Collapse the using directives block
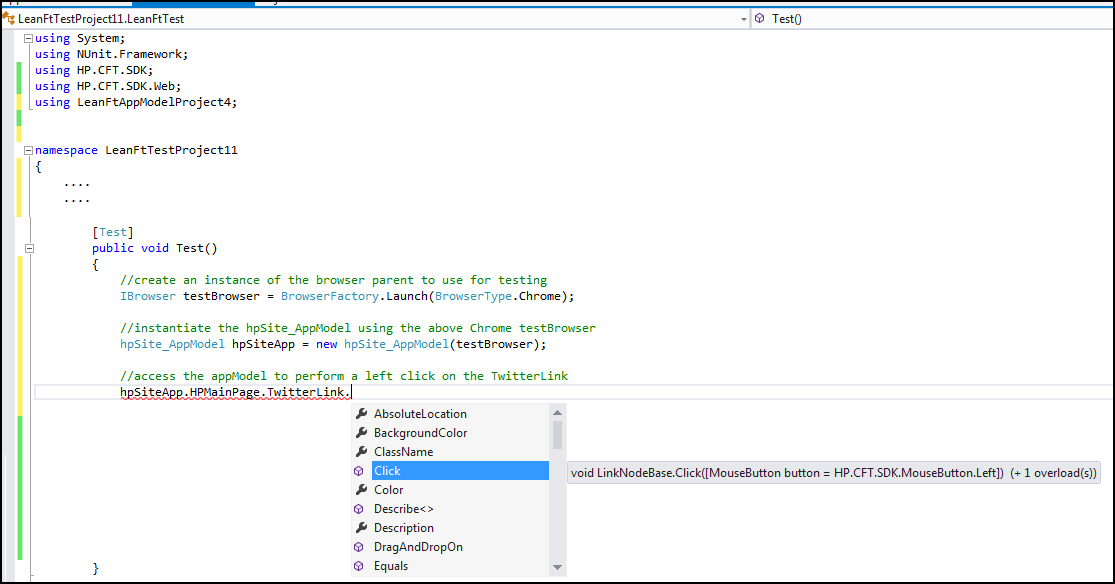The width and height of the screenshot is (1115, 584). click(29, 38)
